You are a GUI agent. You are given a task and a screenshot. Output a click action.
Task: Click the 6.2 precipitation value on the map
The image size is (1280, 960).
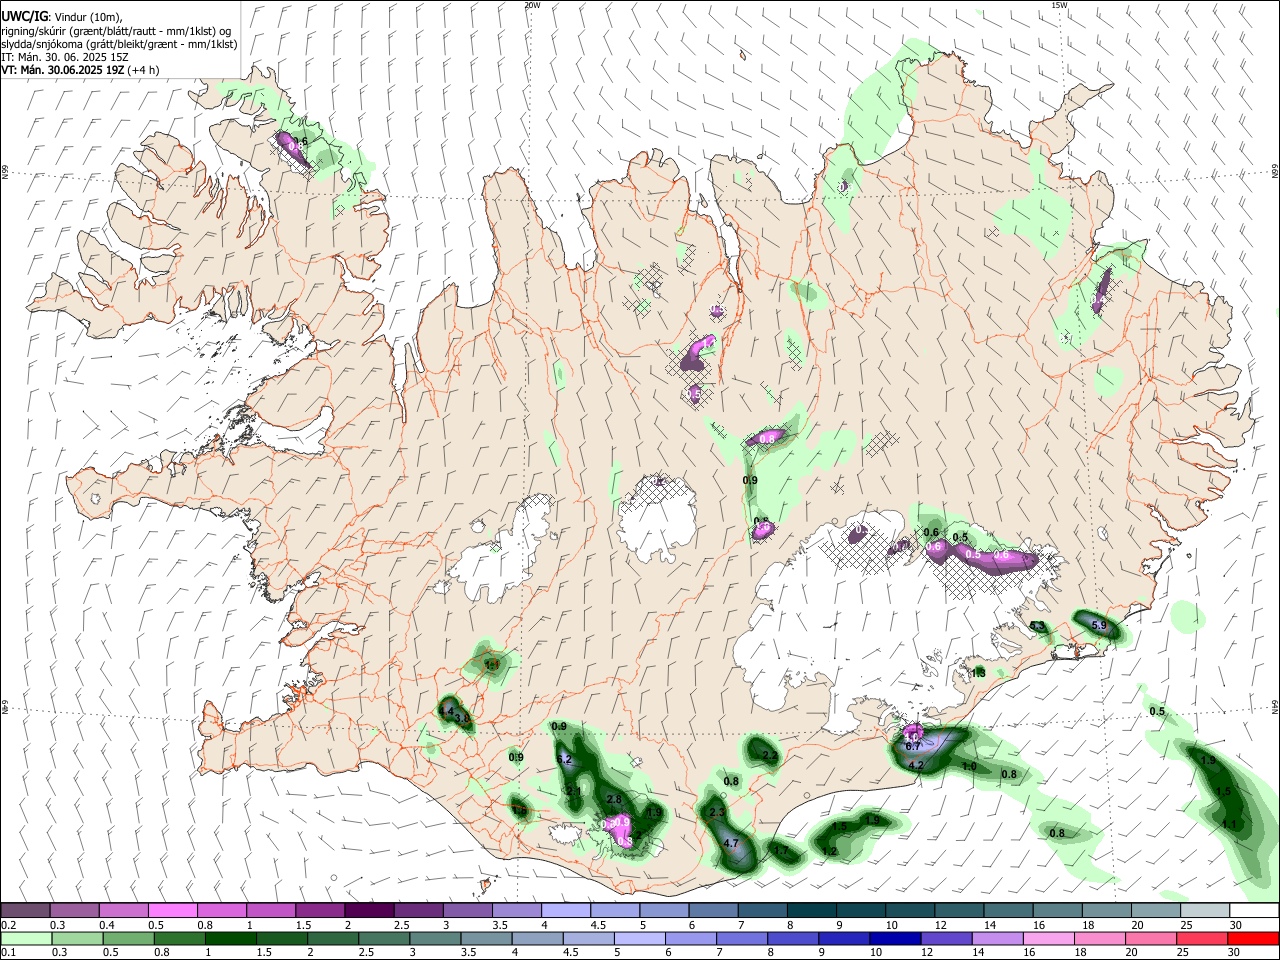coord(564,760)
